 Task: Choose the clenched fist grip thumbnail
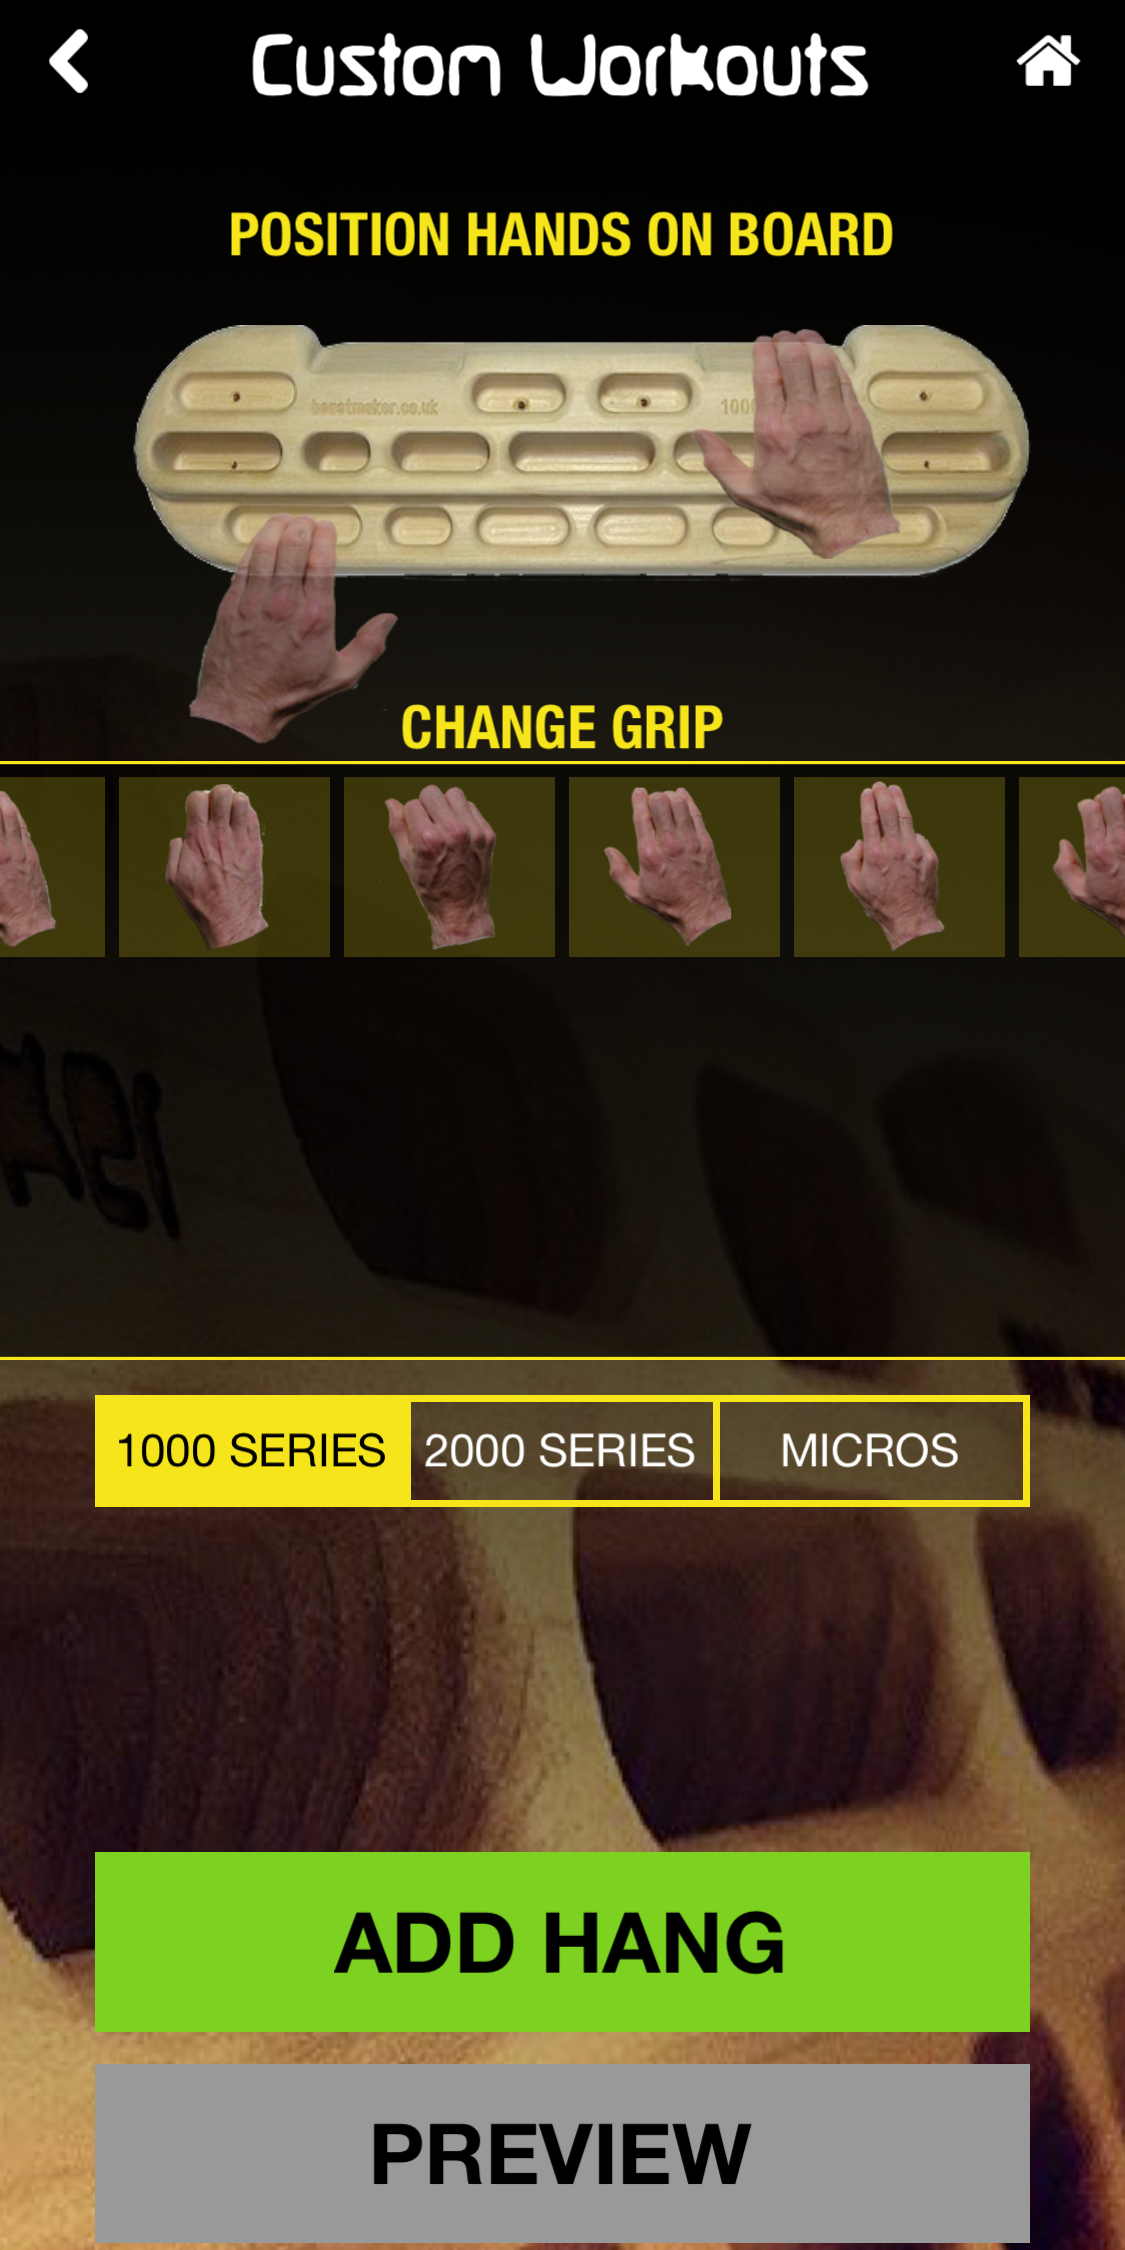click(449, 867)
